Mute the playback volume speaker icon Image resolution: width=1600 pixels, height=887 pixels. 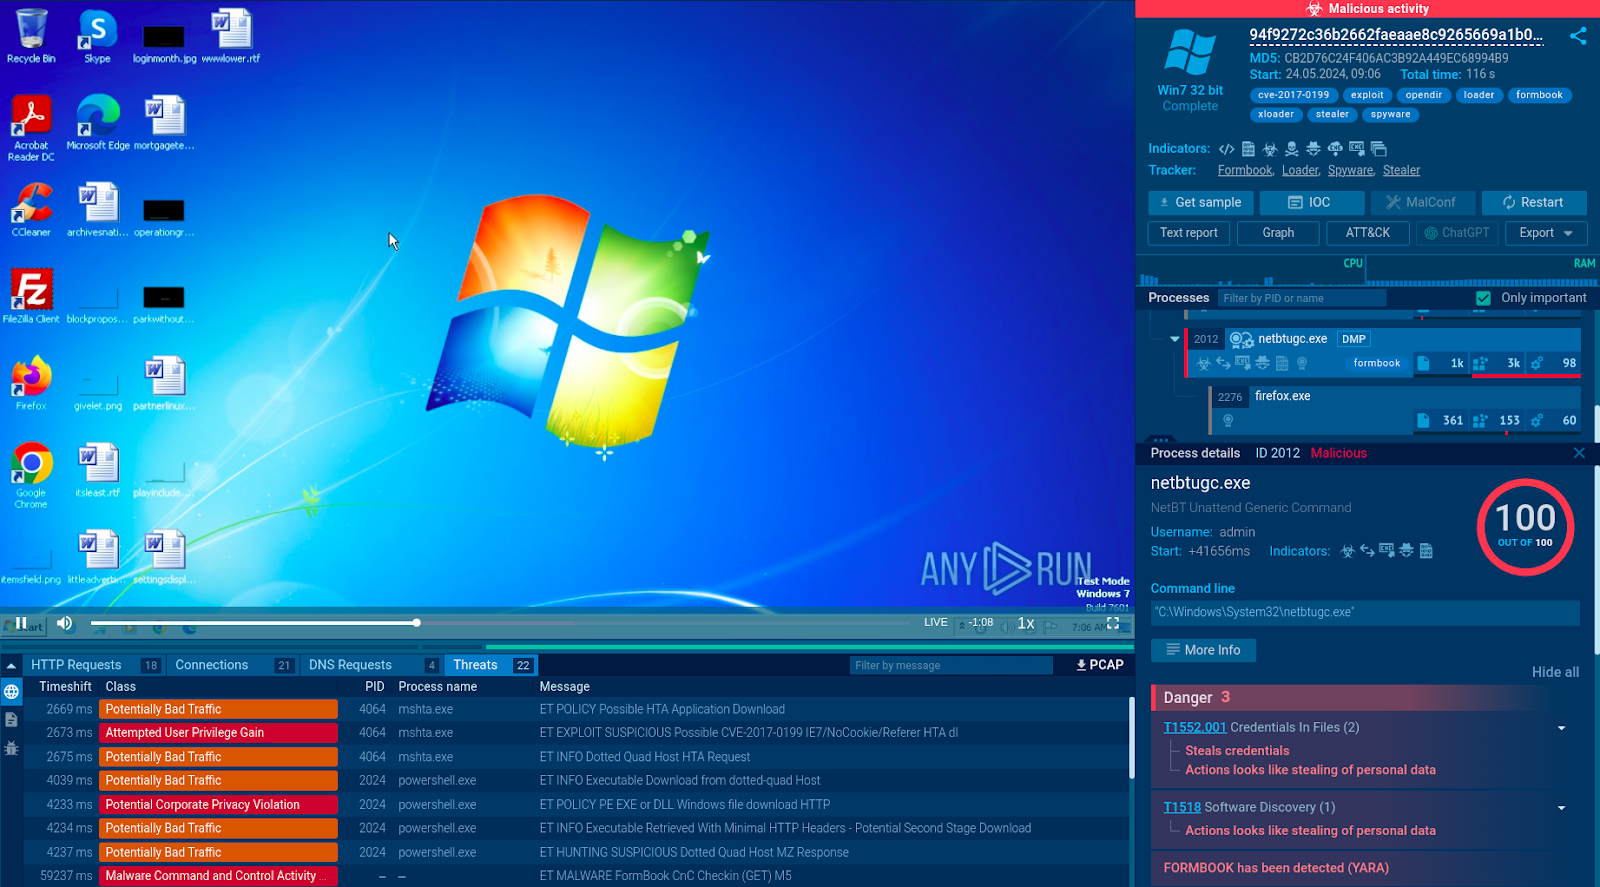(x=65, y=623)
